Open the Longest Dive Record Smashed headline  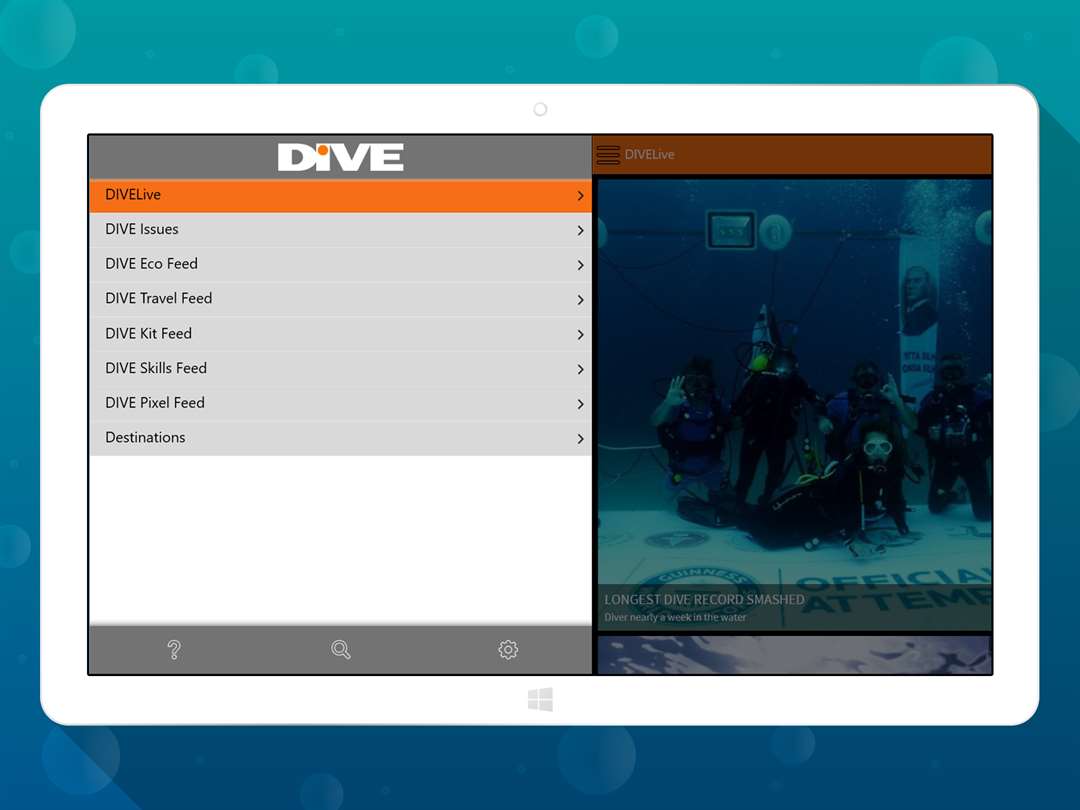click(x=704, y=600)
